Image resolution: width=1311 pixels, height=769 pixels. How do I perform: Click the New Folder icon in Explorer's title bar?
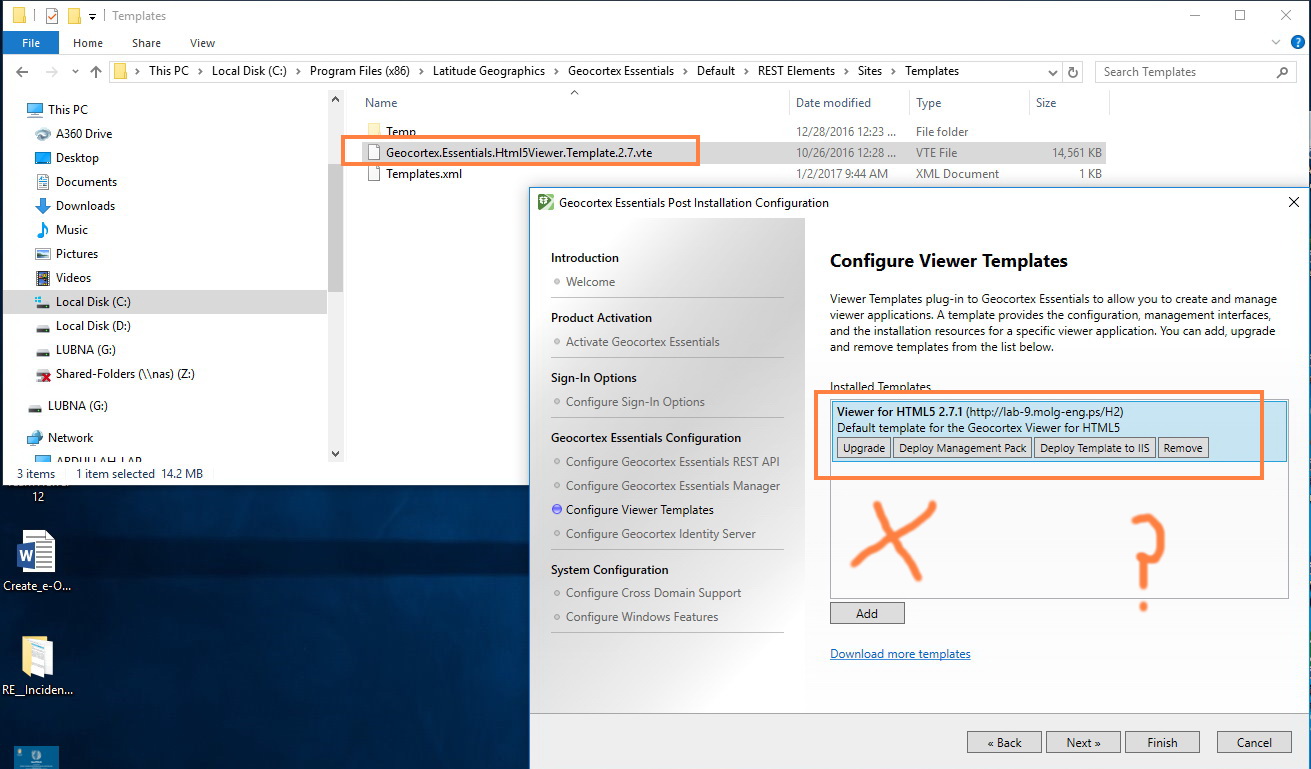point(74,16)
